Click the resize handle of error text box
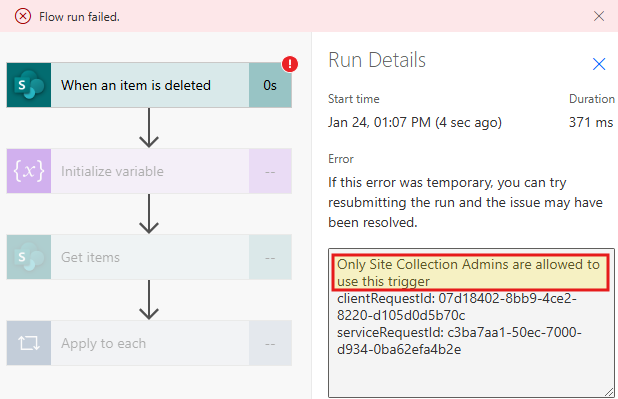 [x=609, y=392]
